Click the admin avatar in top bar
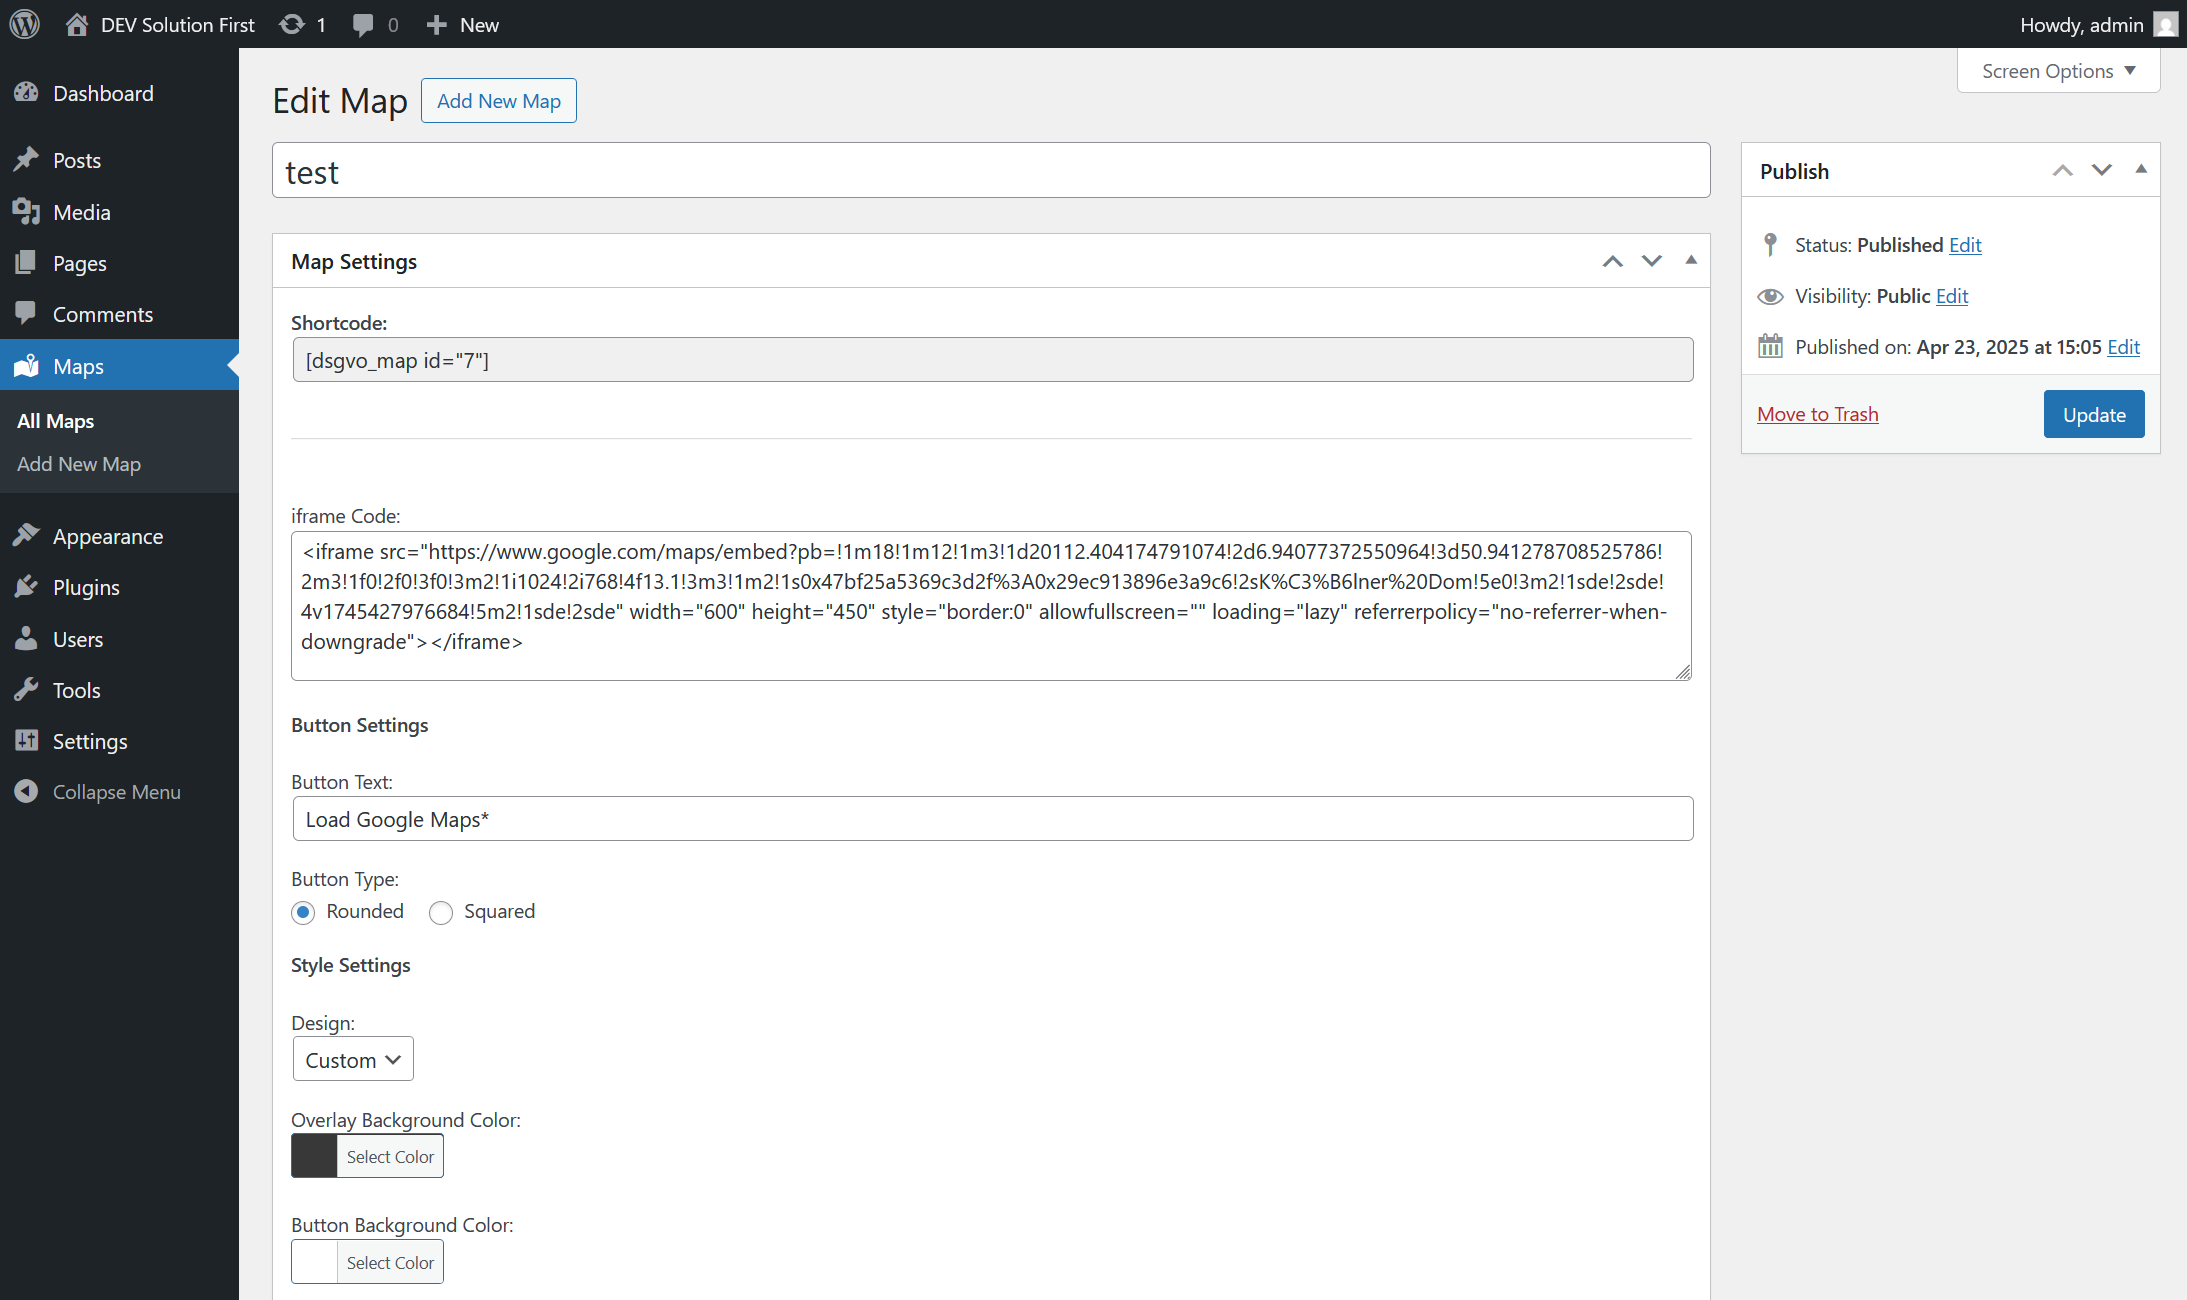This screenshot has height=1300, width=2187. coord(2165,24)
